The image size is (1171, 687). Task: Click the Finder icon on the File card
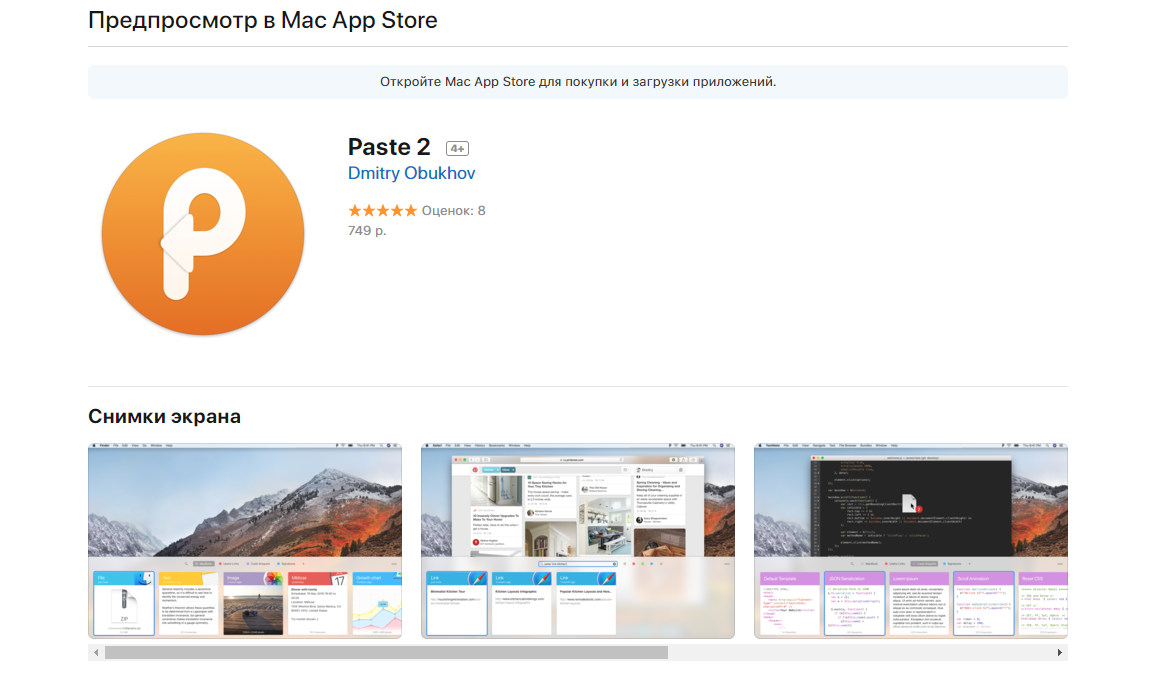(x=146, y=579)
